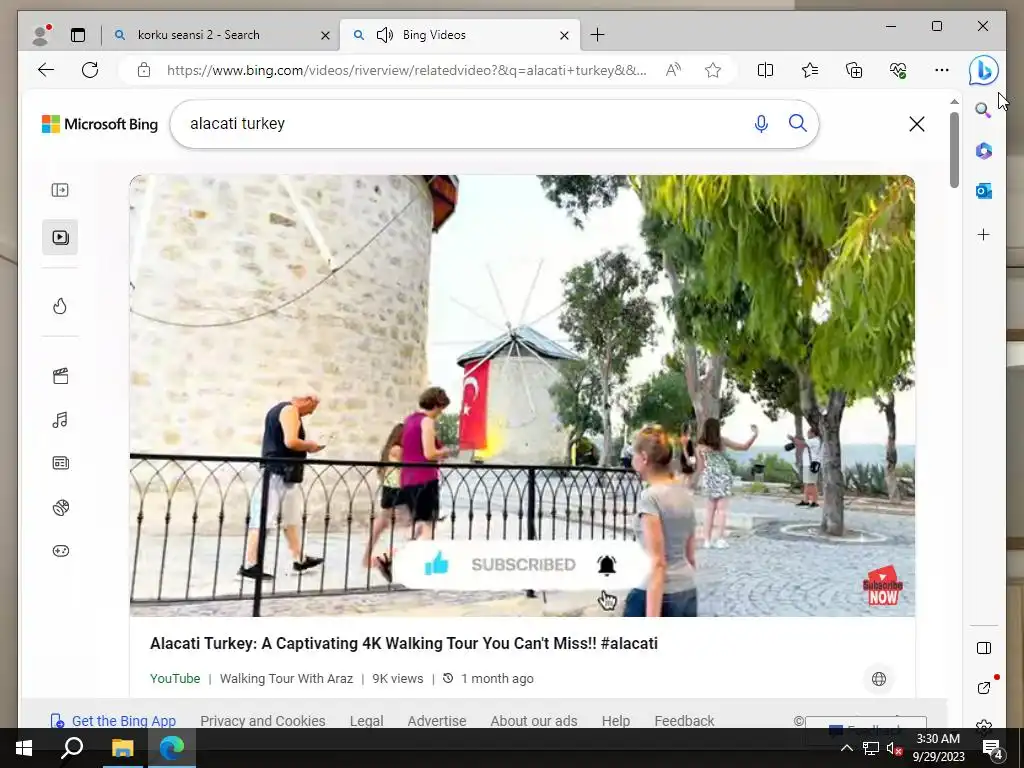
Task: Open the Gaming controller category
Action: [60, 551]
